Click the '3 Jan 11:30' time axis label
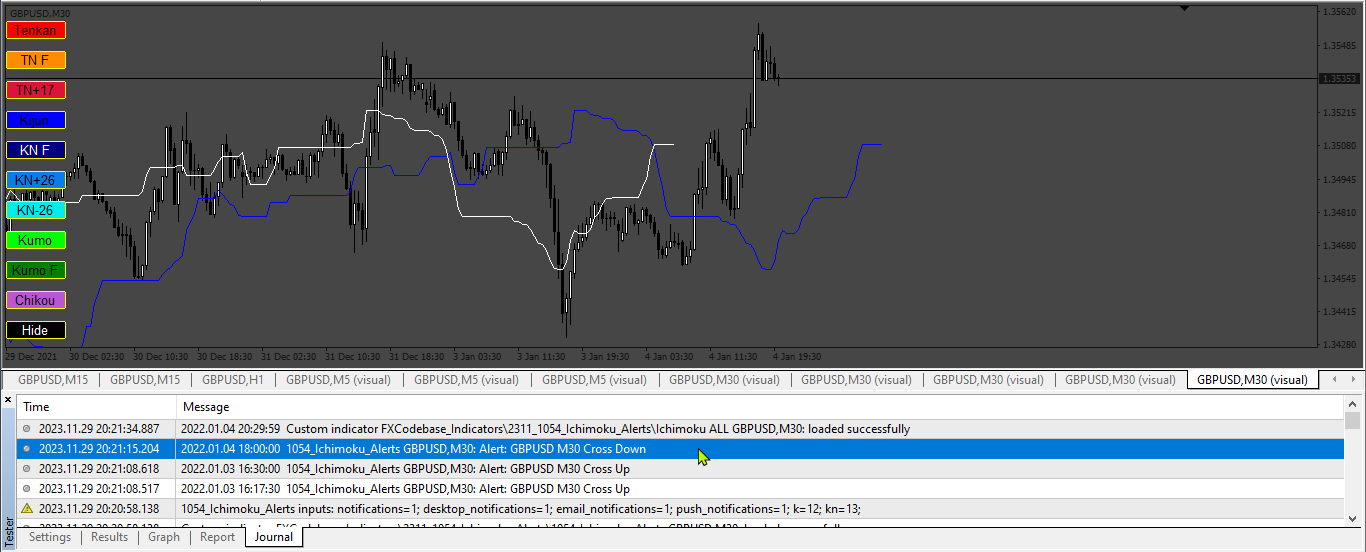 click(541, 356)
